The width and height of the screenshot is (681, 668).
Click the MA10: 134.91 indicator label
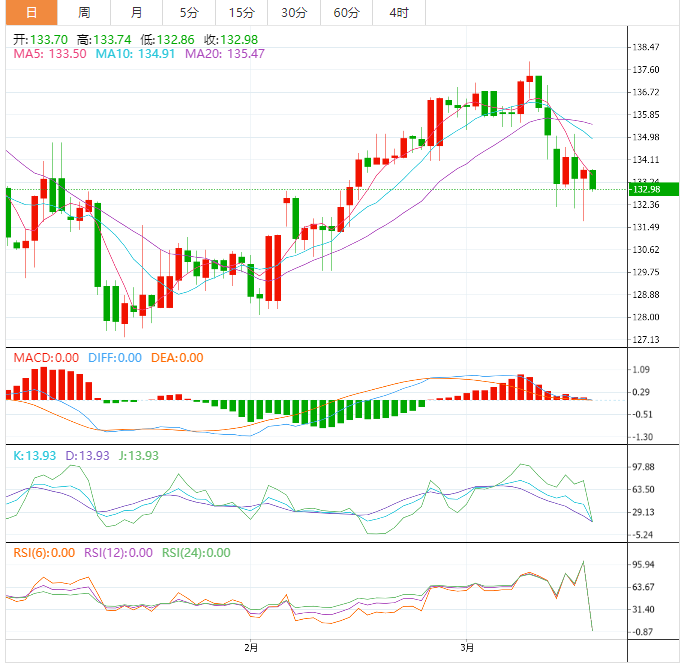point(135,54)
